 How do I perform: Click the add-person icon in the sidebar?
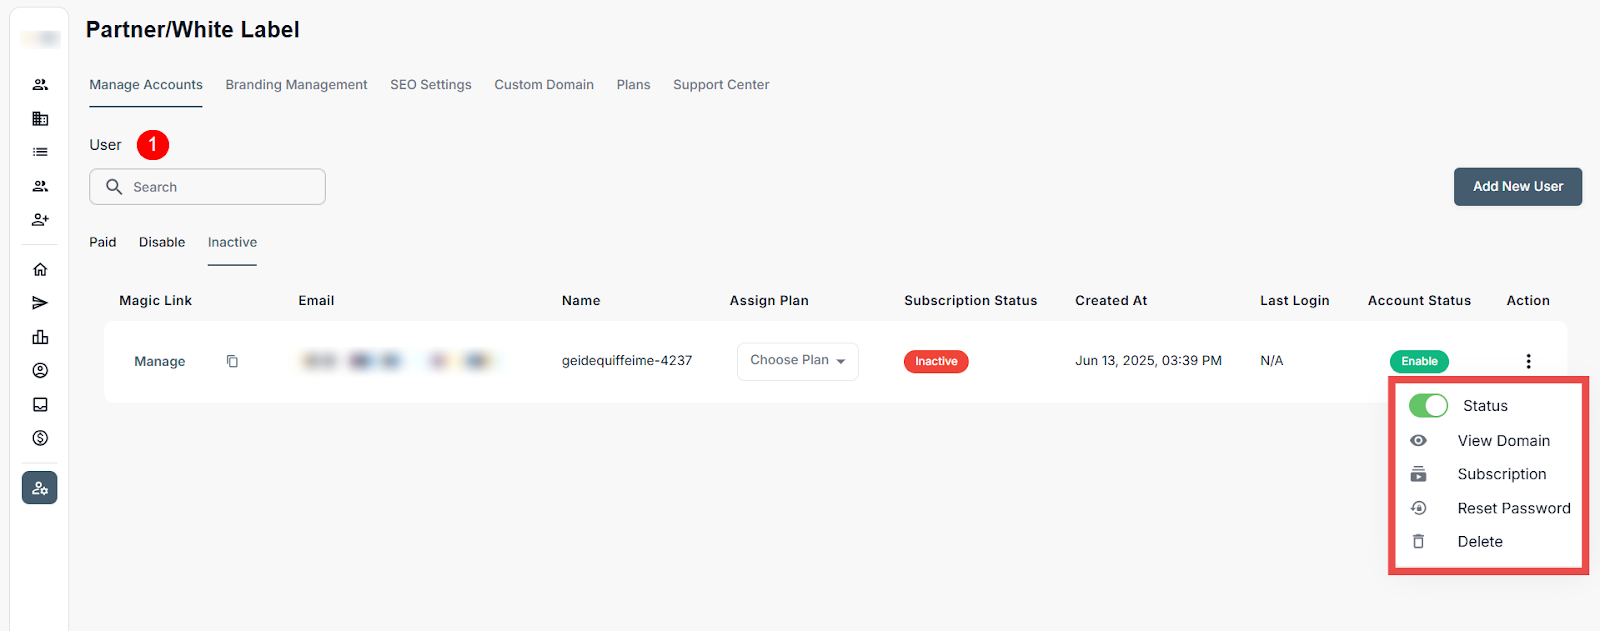[x=40, y=220]
